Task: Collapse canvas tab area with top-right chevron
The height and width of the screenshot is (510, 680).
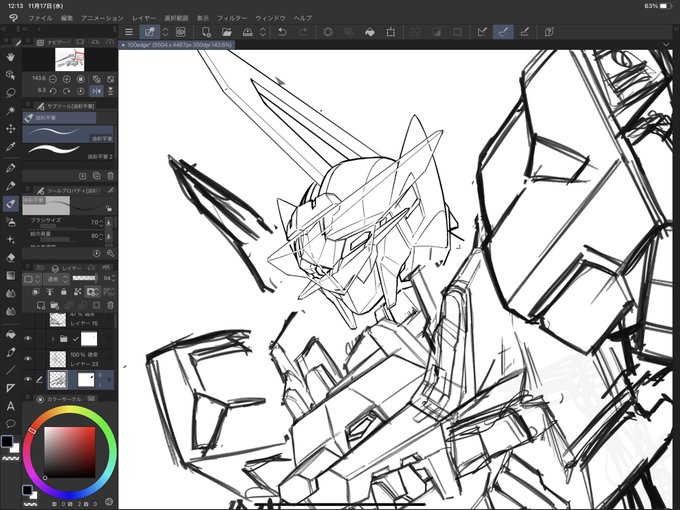Action: [x=666, y=45]
